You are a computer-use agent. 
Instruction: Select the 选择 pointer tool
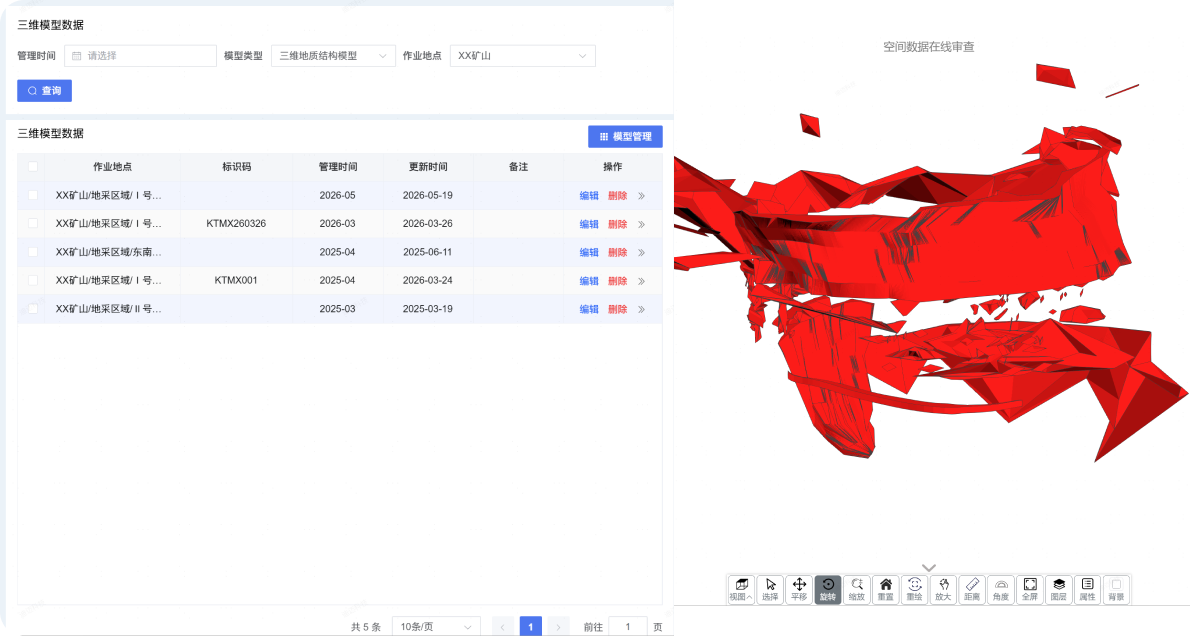click(x=770, y=589)
